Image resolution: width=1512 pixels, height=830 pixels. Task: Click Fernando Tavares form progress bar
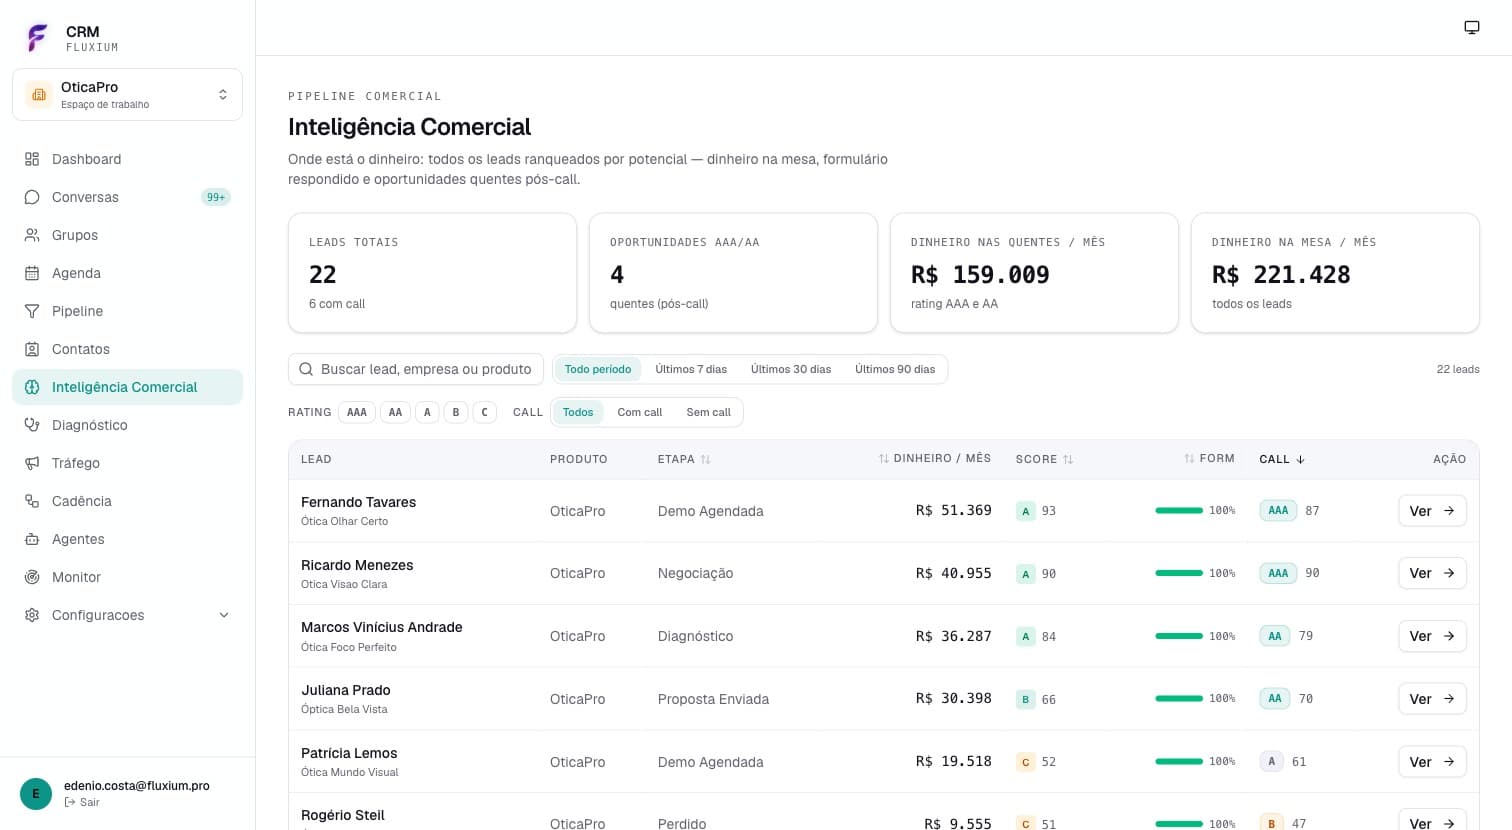pos(1179,510)
